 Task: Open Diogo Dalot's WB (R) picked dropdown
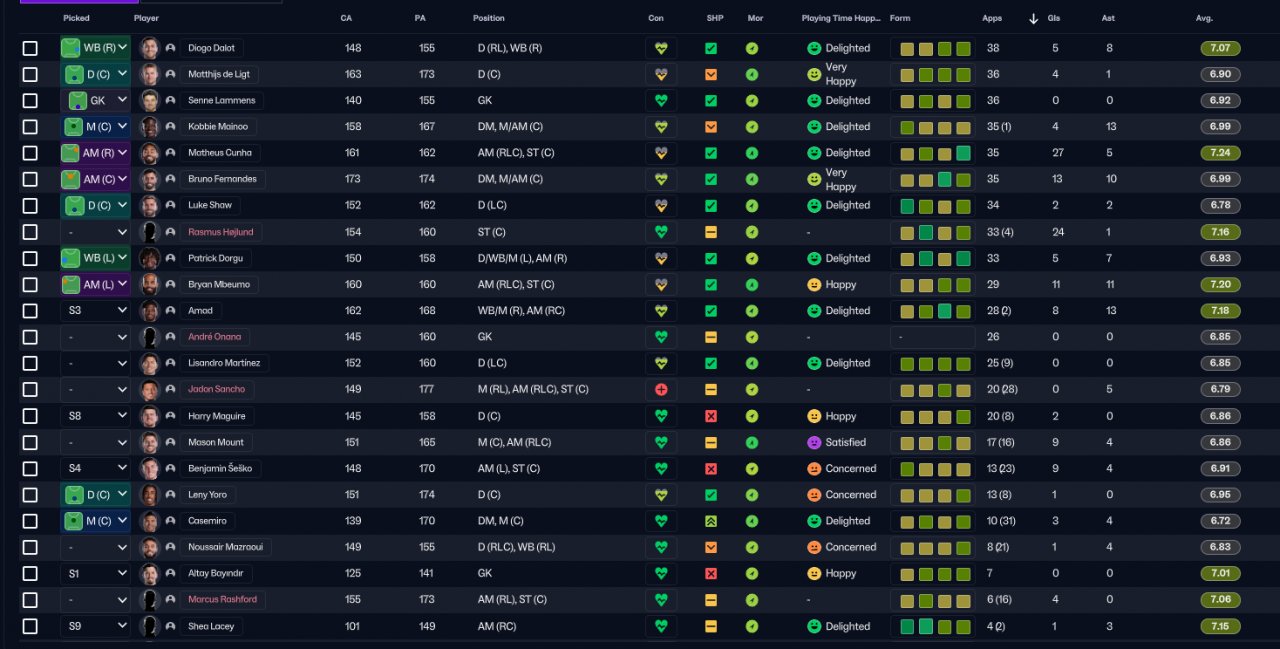tap(95, 48)
